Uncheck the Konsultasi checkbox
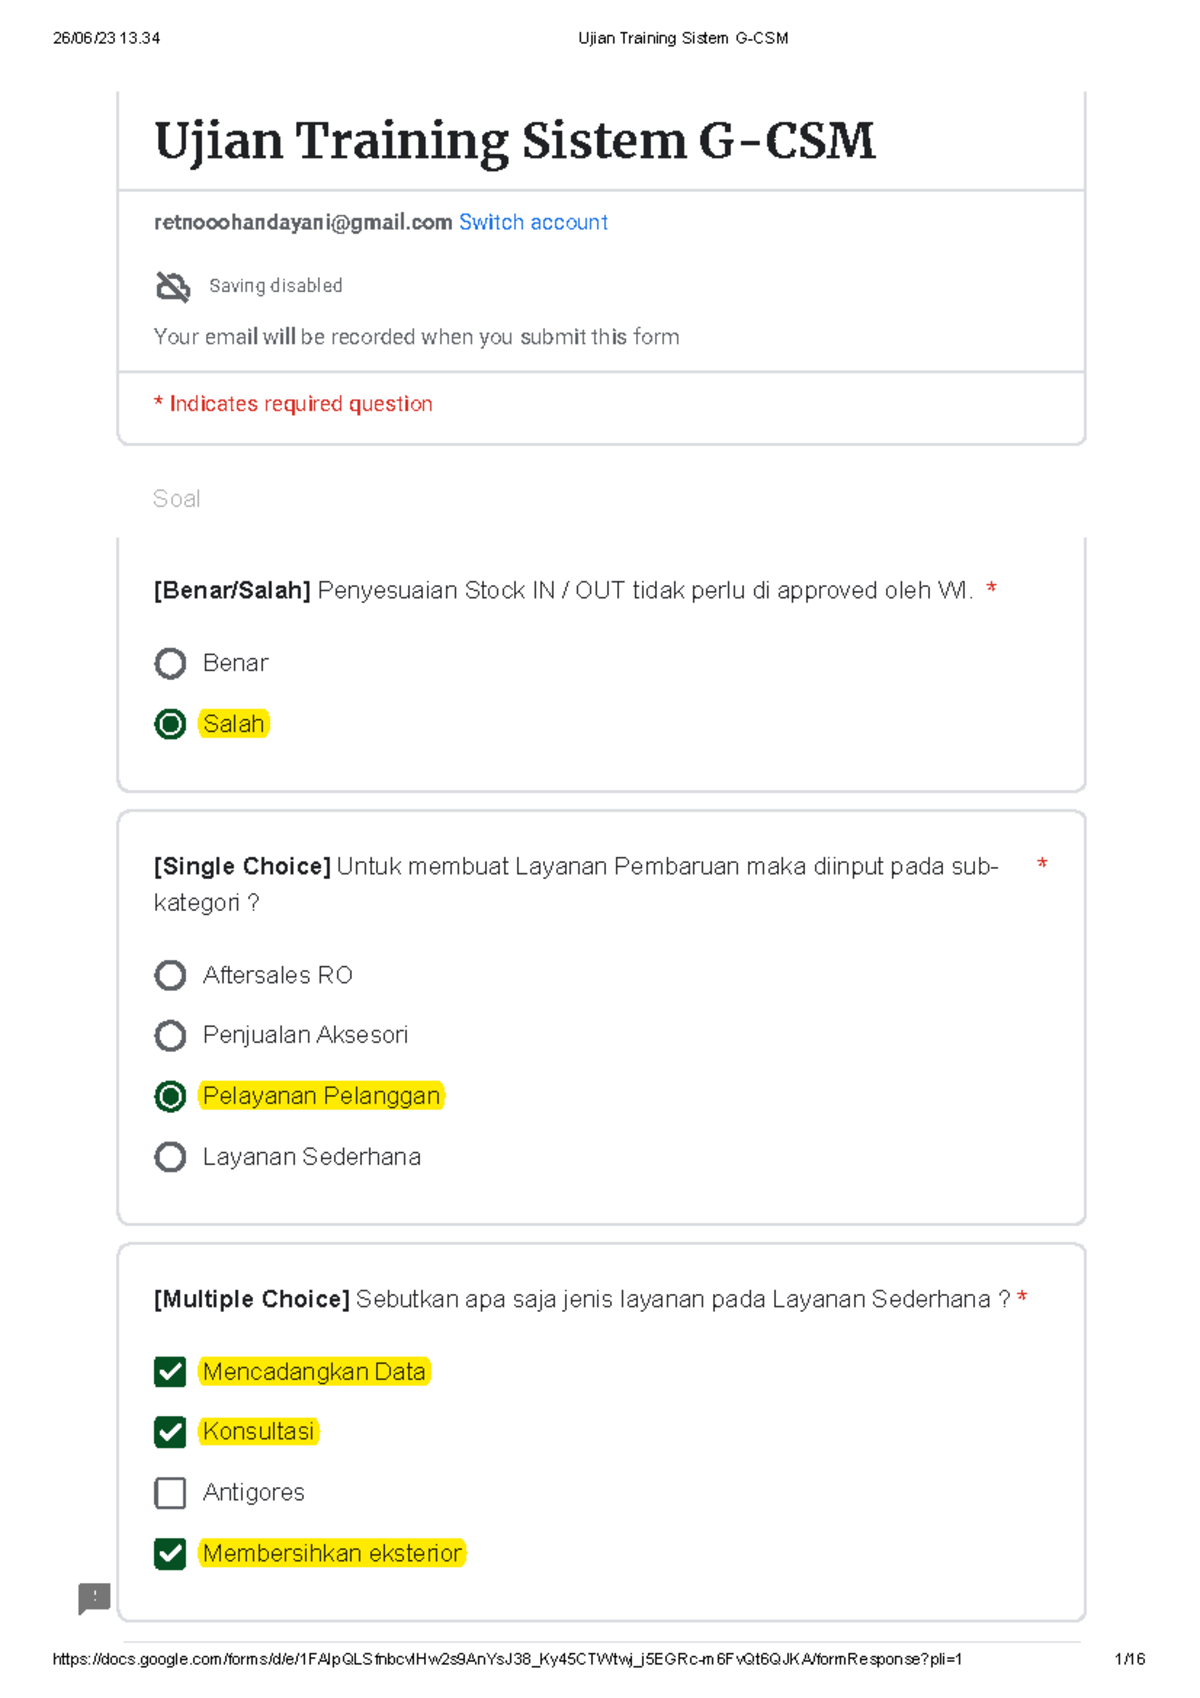Screen dimensions: 1200x1698 170,1432
